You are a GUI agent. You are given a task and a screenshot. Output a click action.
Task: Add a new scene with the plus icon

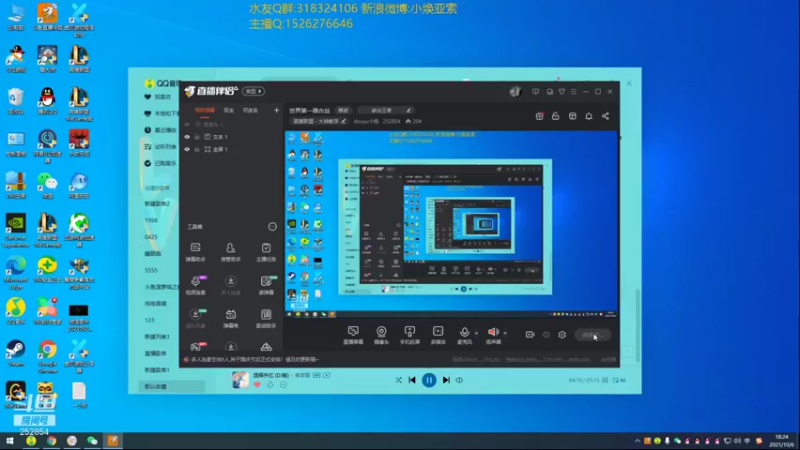coord(277,110)
